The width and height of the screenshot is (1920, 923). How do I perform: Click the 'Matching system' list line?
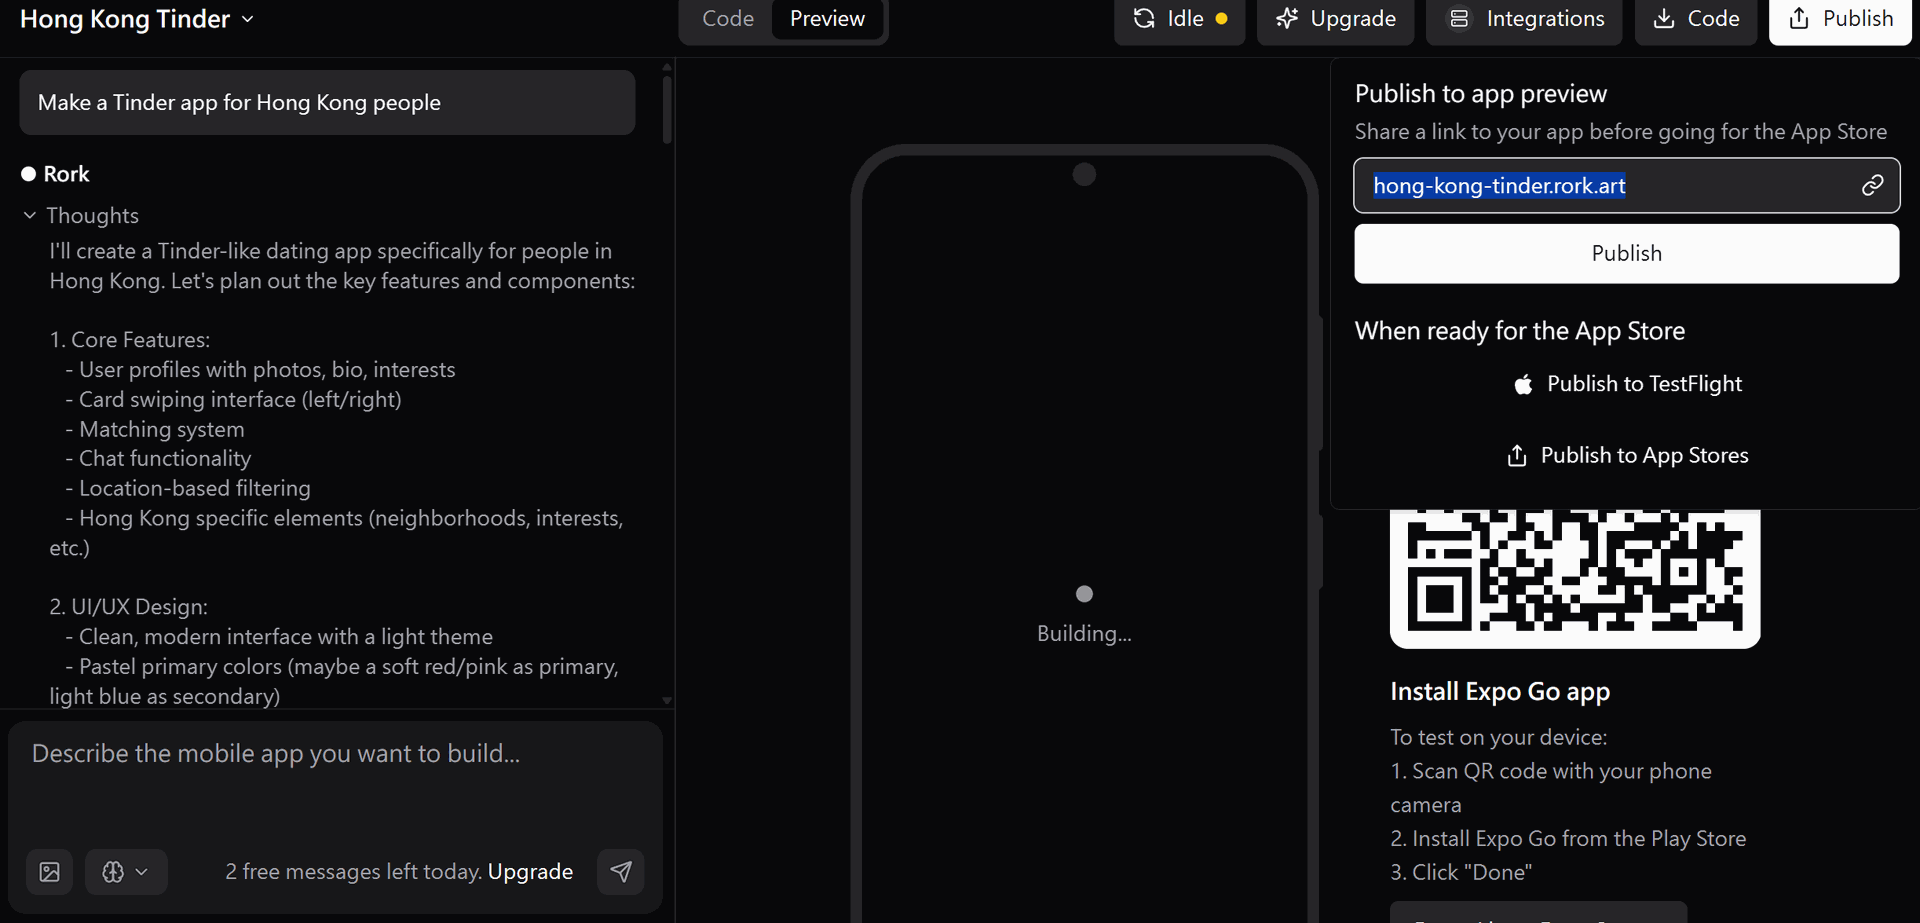click(155, 429)
